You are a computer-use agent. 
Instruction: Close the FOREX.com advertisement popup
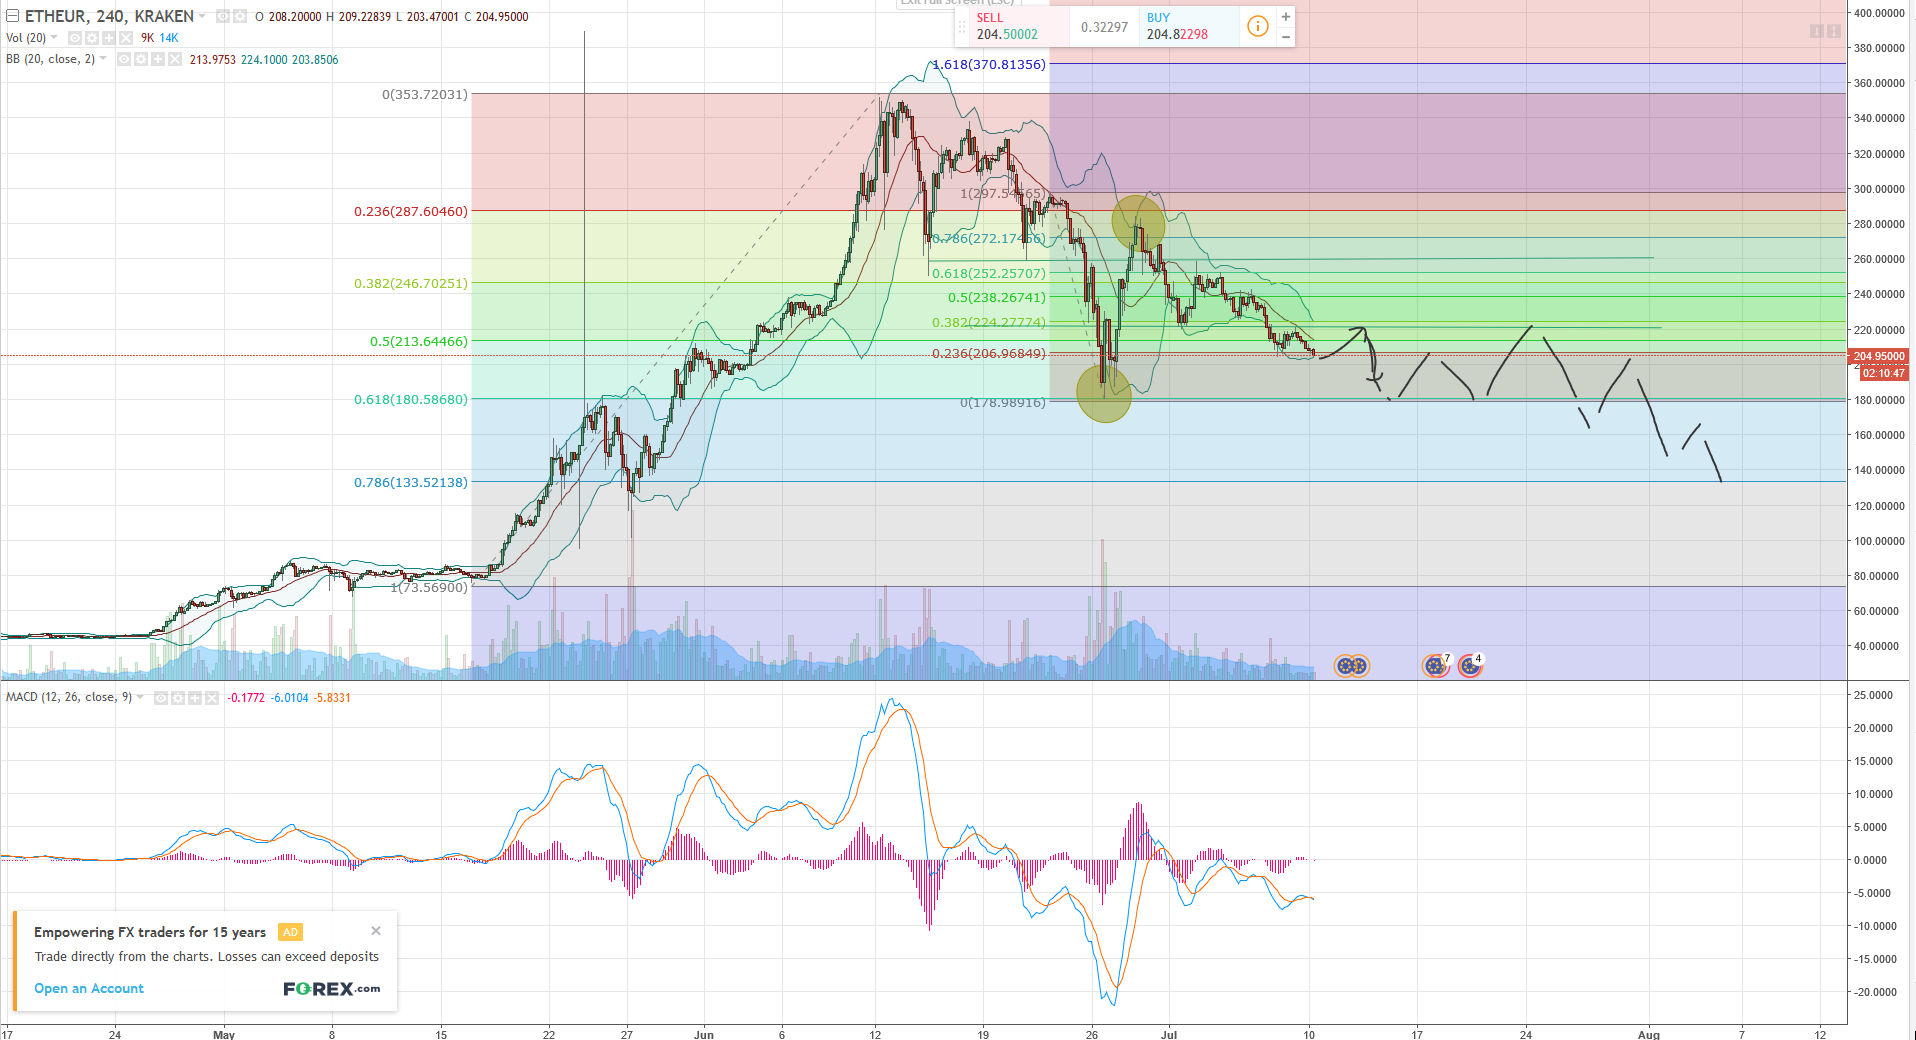(376, 931)
